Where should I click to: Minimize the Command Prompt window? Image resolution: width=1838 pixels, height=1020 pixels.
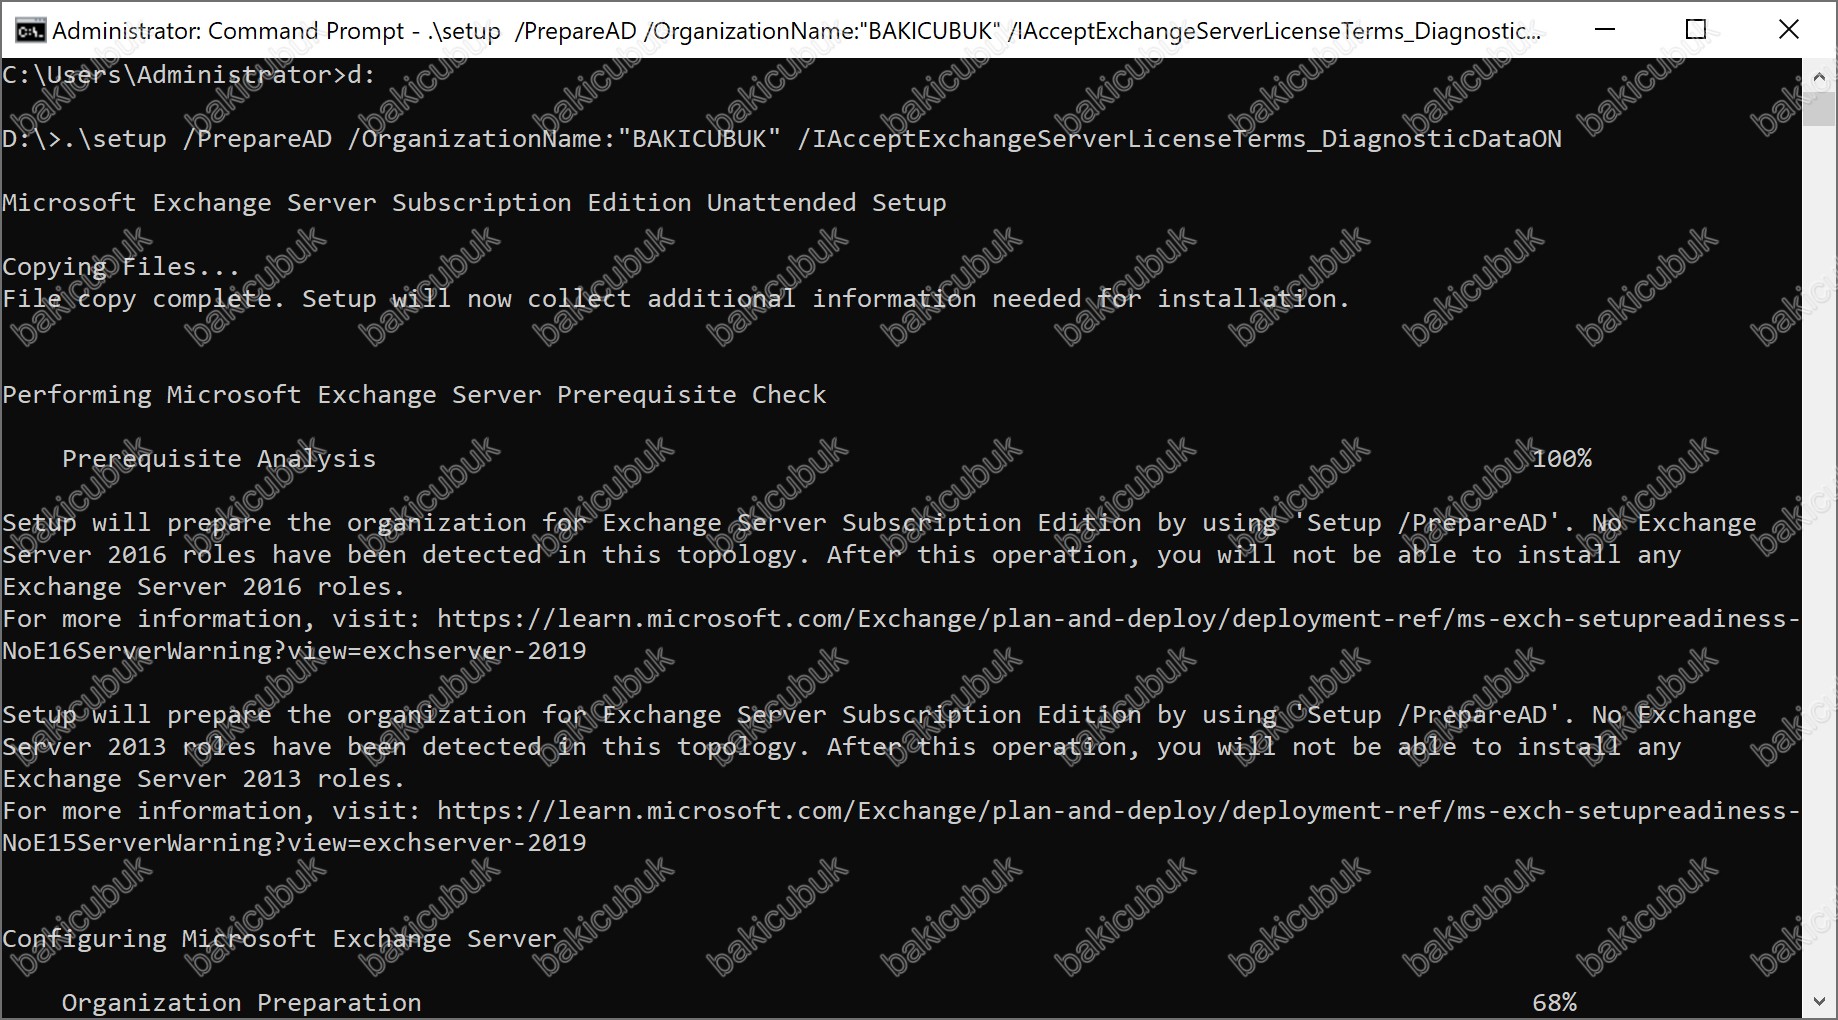coord(1605,29)
